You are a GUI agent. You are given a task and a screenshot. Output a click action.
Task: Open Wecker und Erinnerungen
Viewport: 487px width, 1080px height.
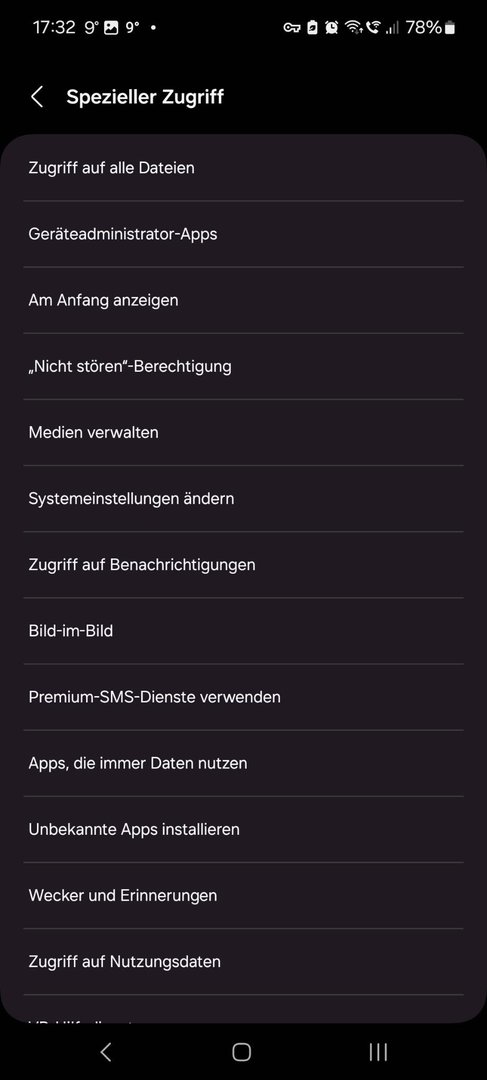243,895
